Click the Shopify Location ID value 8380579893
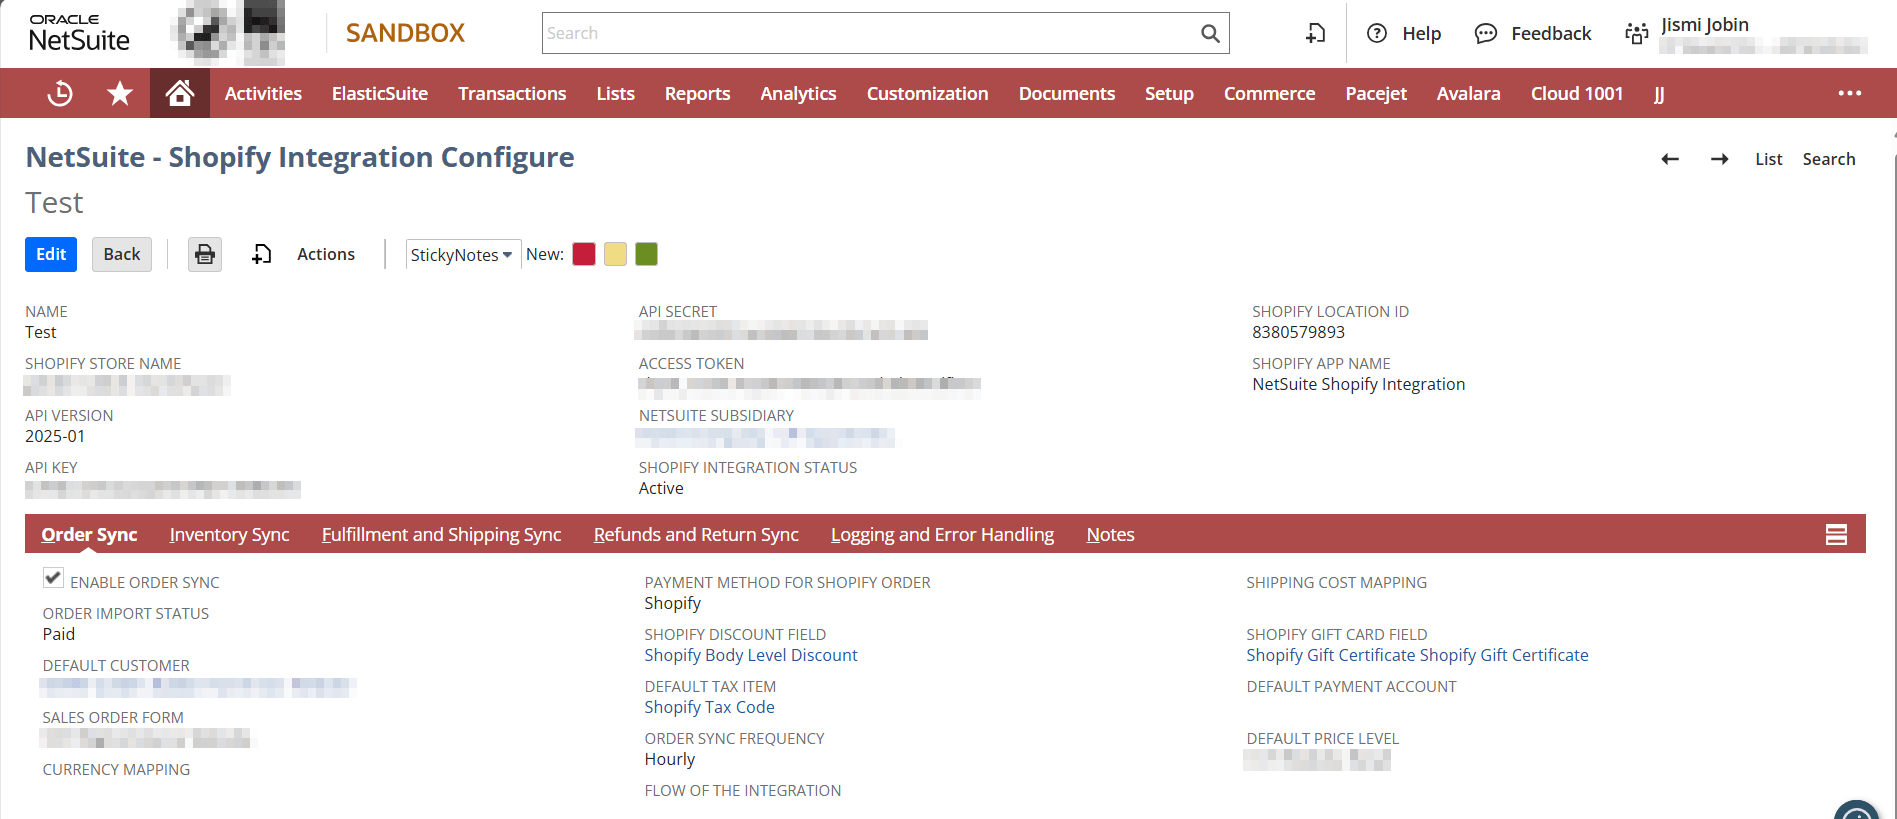The height and width of the screenshot is (819, 1897). 1298,332
